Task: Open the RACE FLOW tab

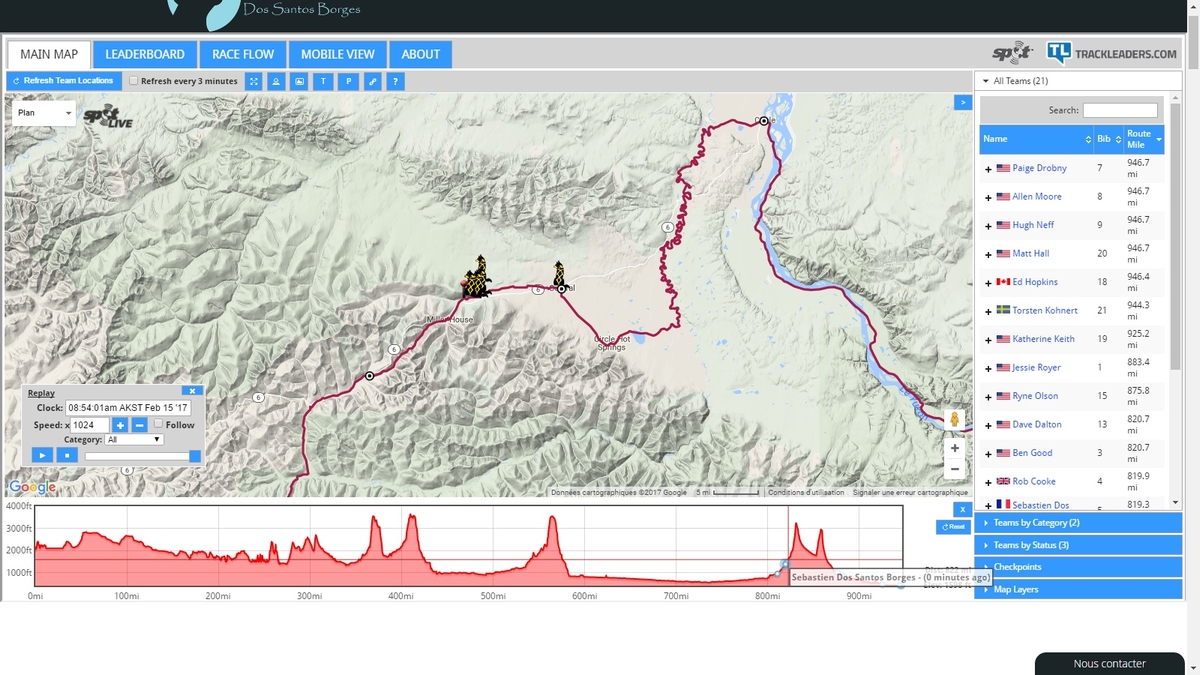Action: 243,54
